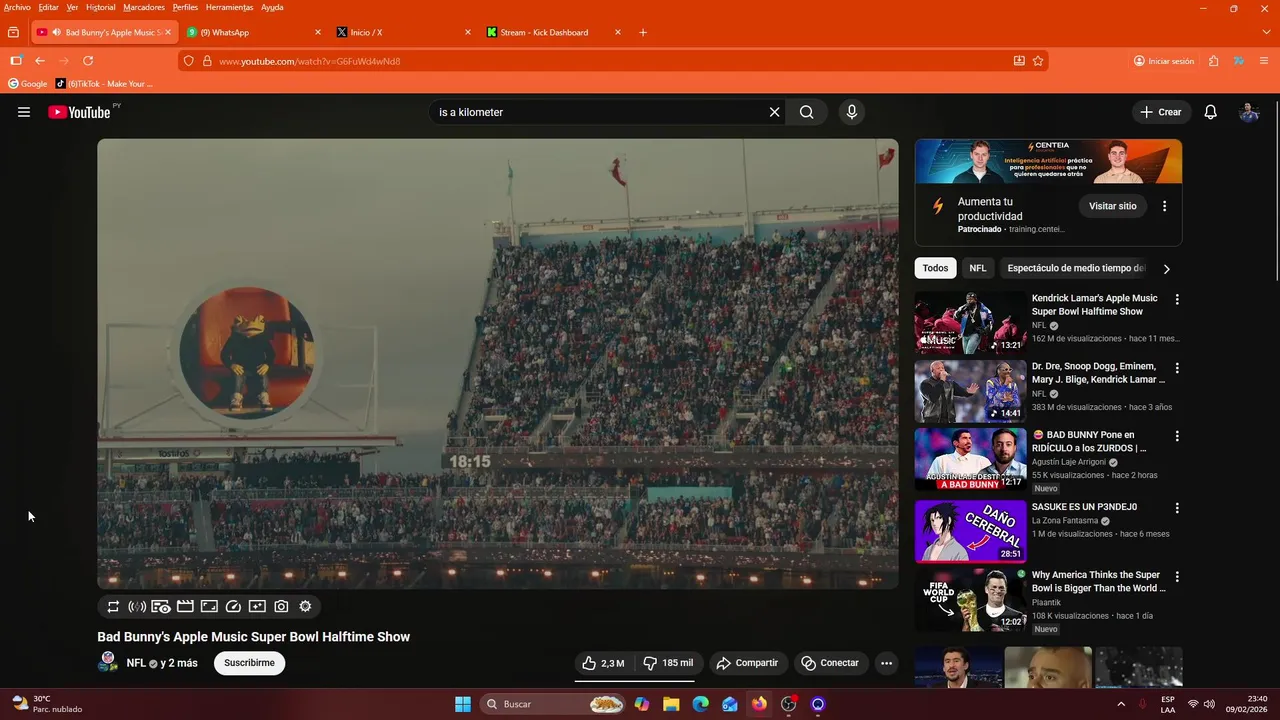The width and height of the screenshot is (1280, 720).
Task: Open the TikTok bookmark
Action: click(x=104, y=84)
